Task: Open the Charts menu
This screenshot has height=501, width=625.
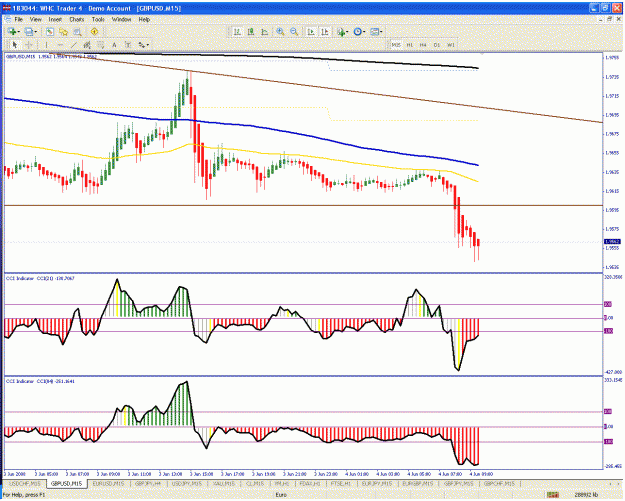Action: (x=77, y=19)
